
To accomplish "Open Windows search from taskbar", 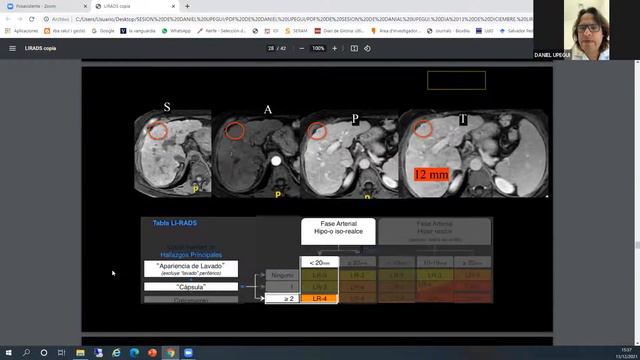I will [x=26, y=353].
